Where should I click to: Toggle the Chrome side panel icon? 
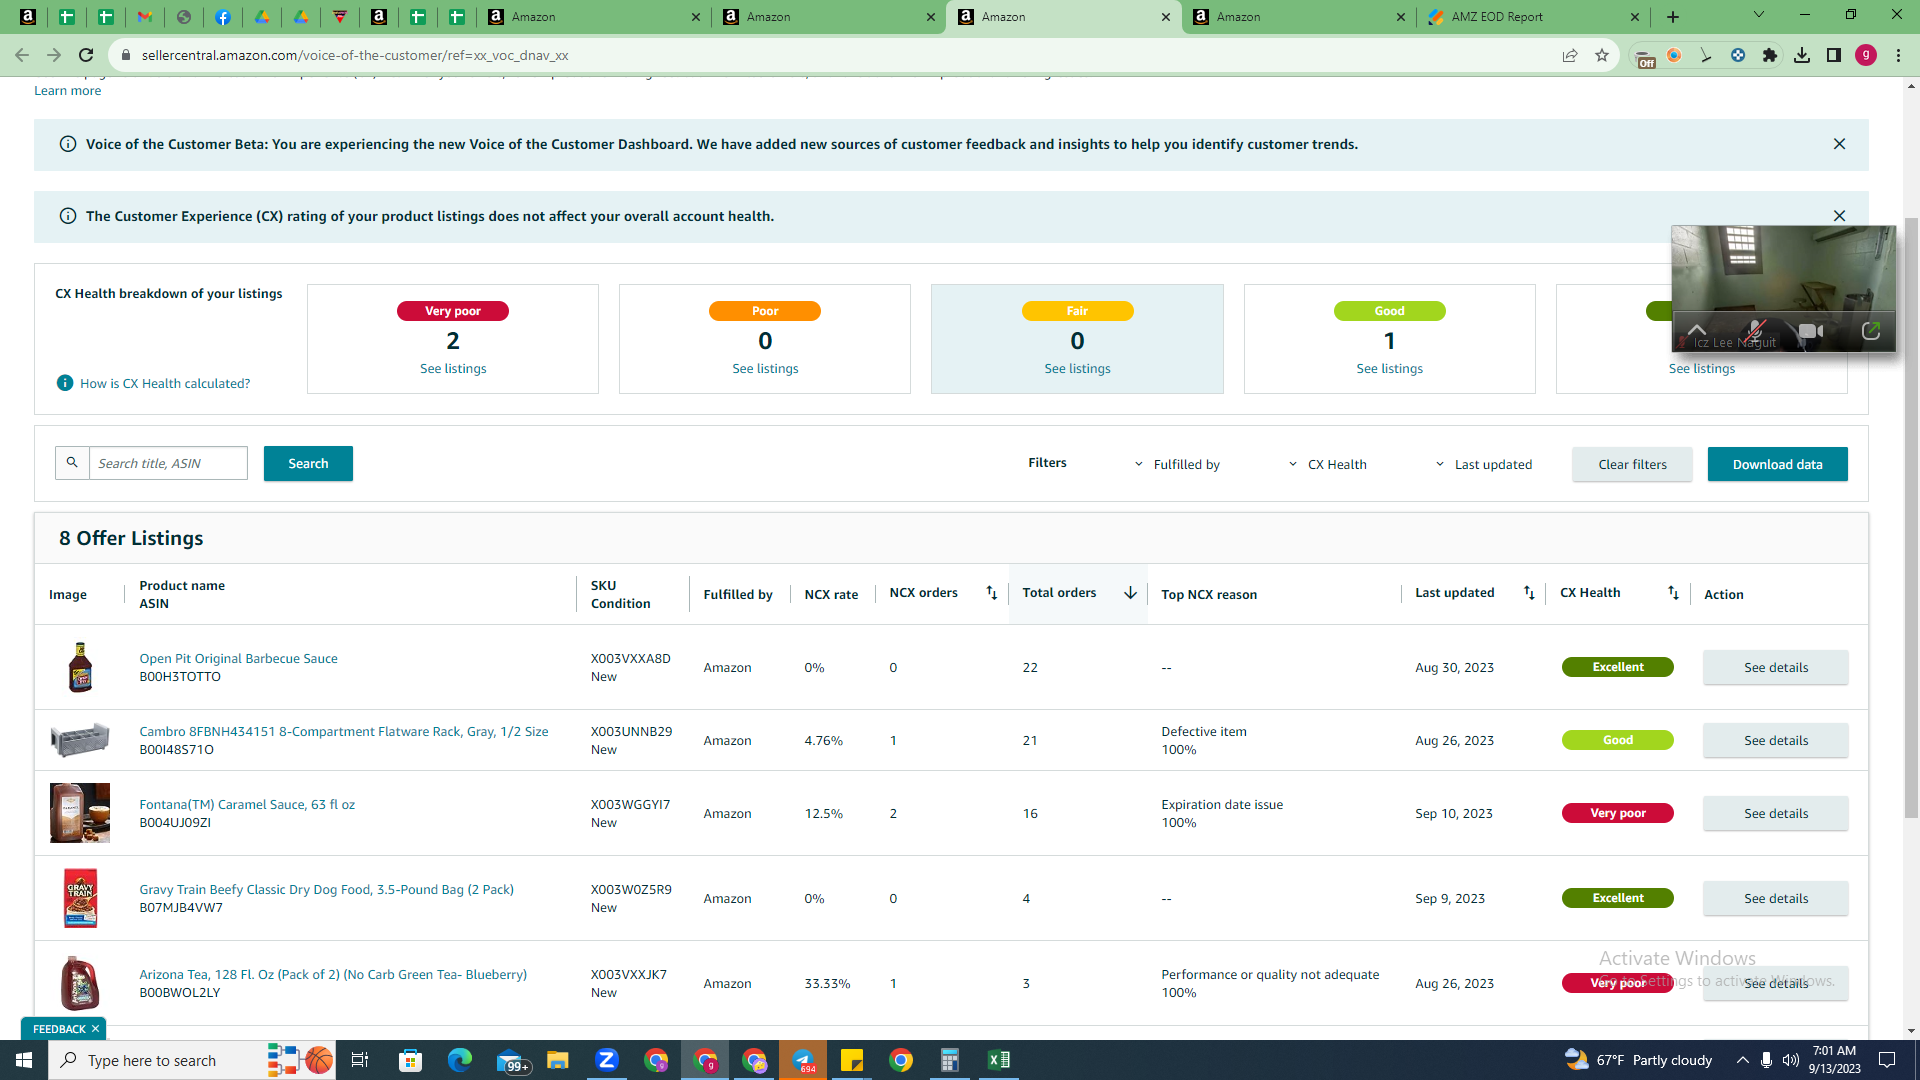[1834, 55]
